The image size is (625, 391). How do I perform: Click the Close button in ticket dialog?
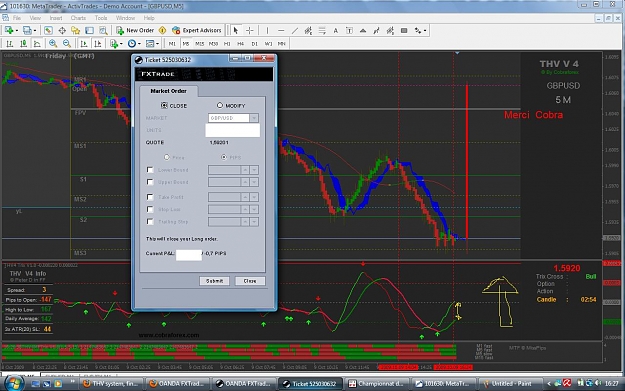[x=250, y=281]
